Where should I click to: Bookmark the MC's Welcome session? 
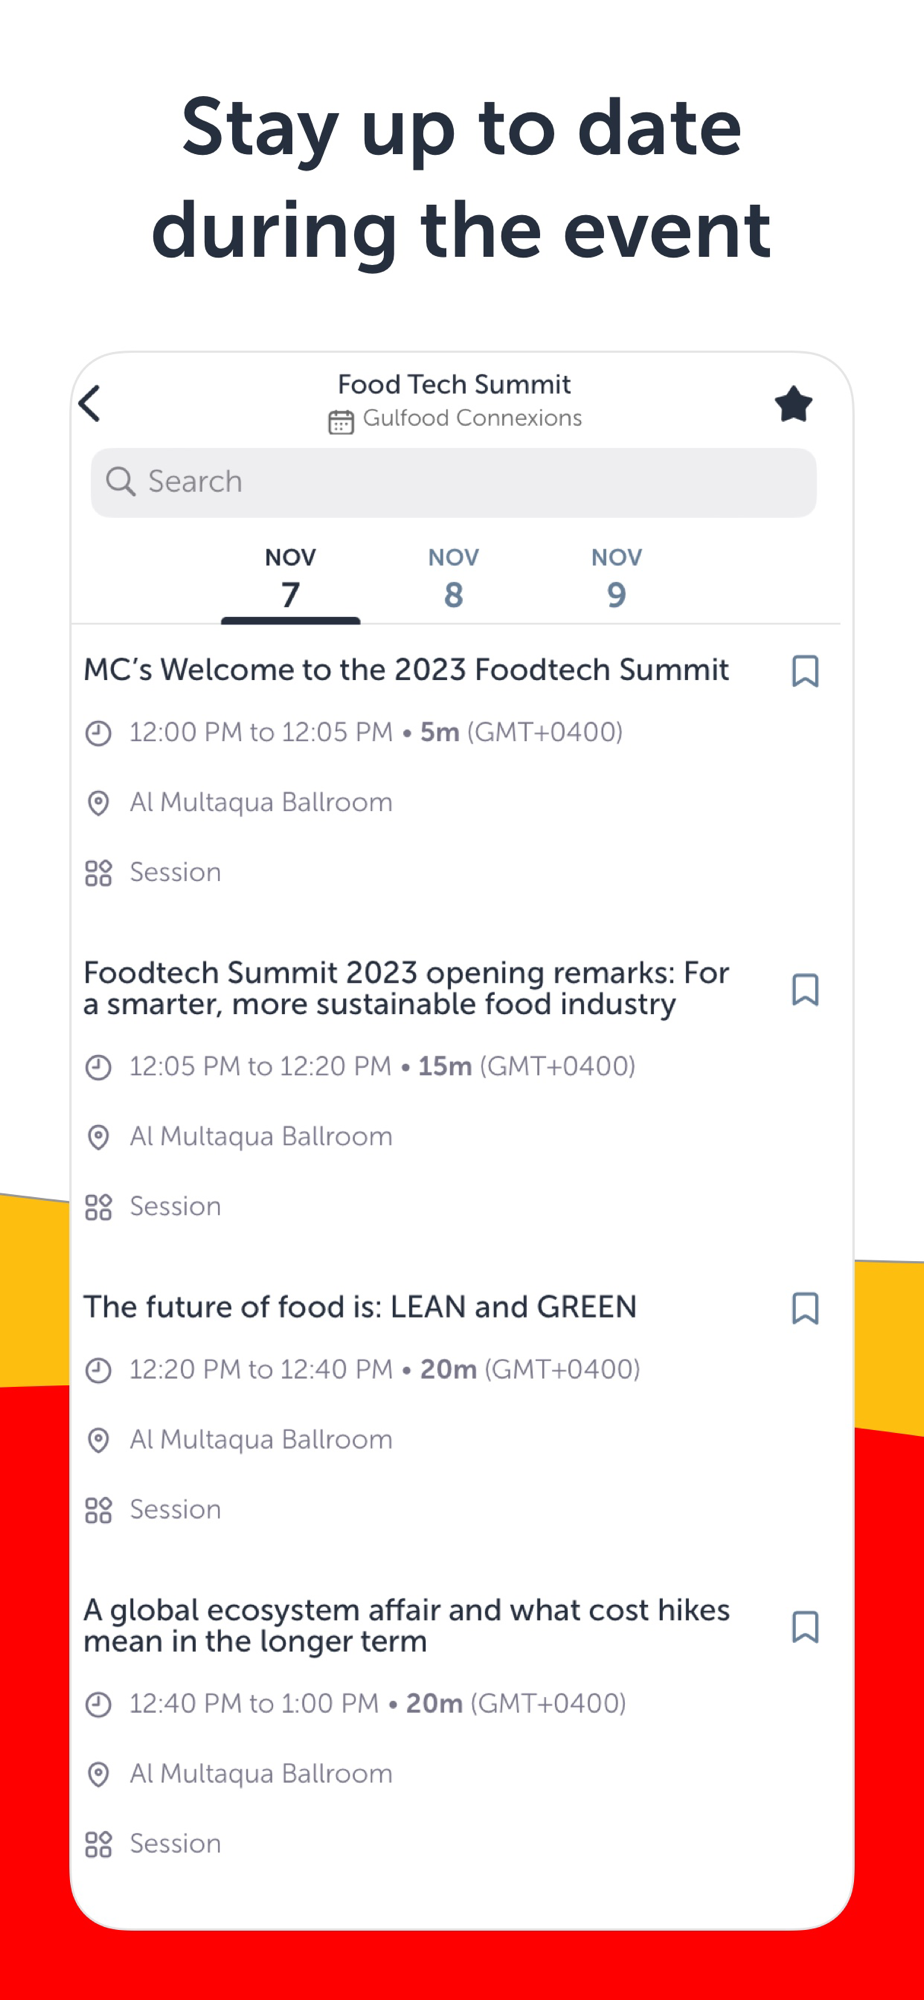pos(805,671)
